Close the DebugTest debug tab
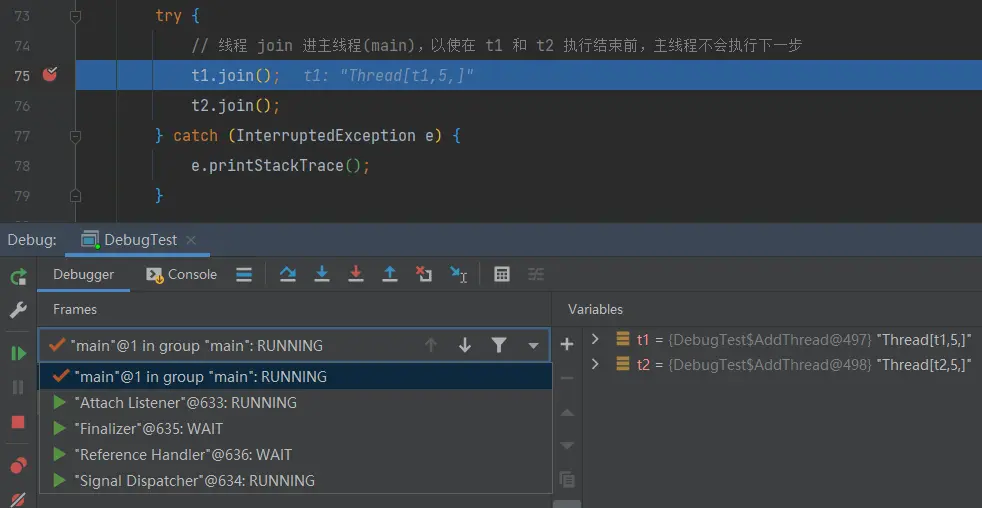982x508 pixels. (191, 240)
